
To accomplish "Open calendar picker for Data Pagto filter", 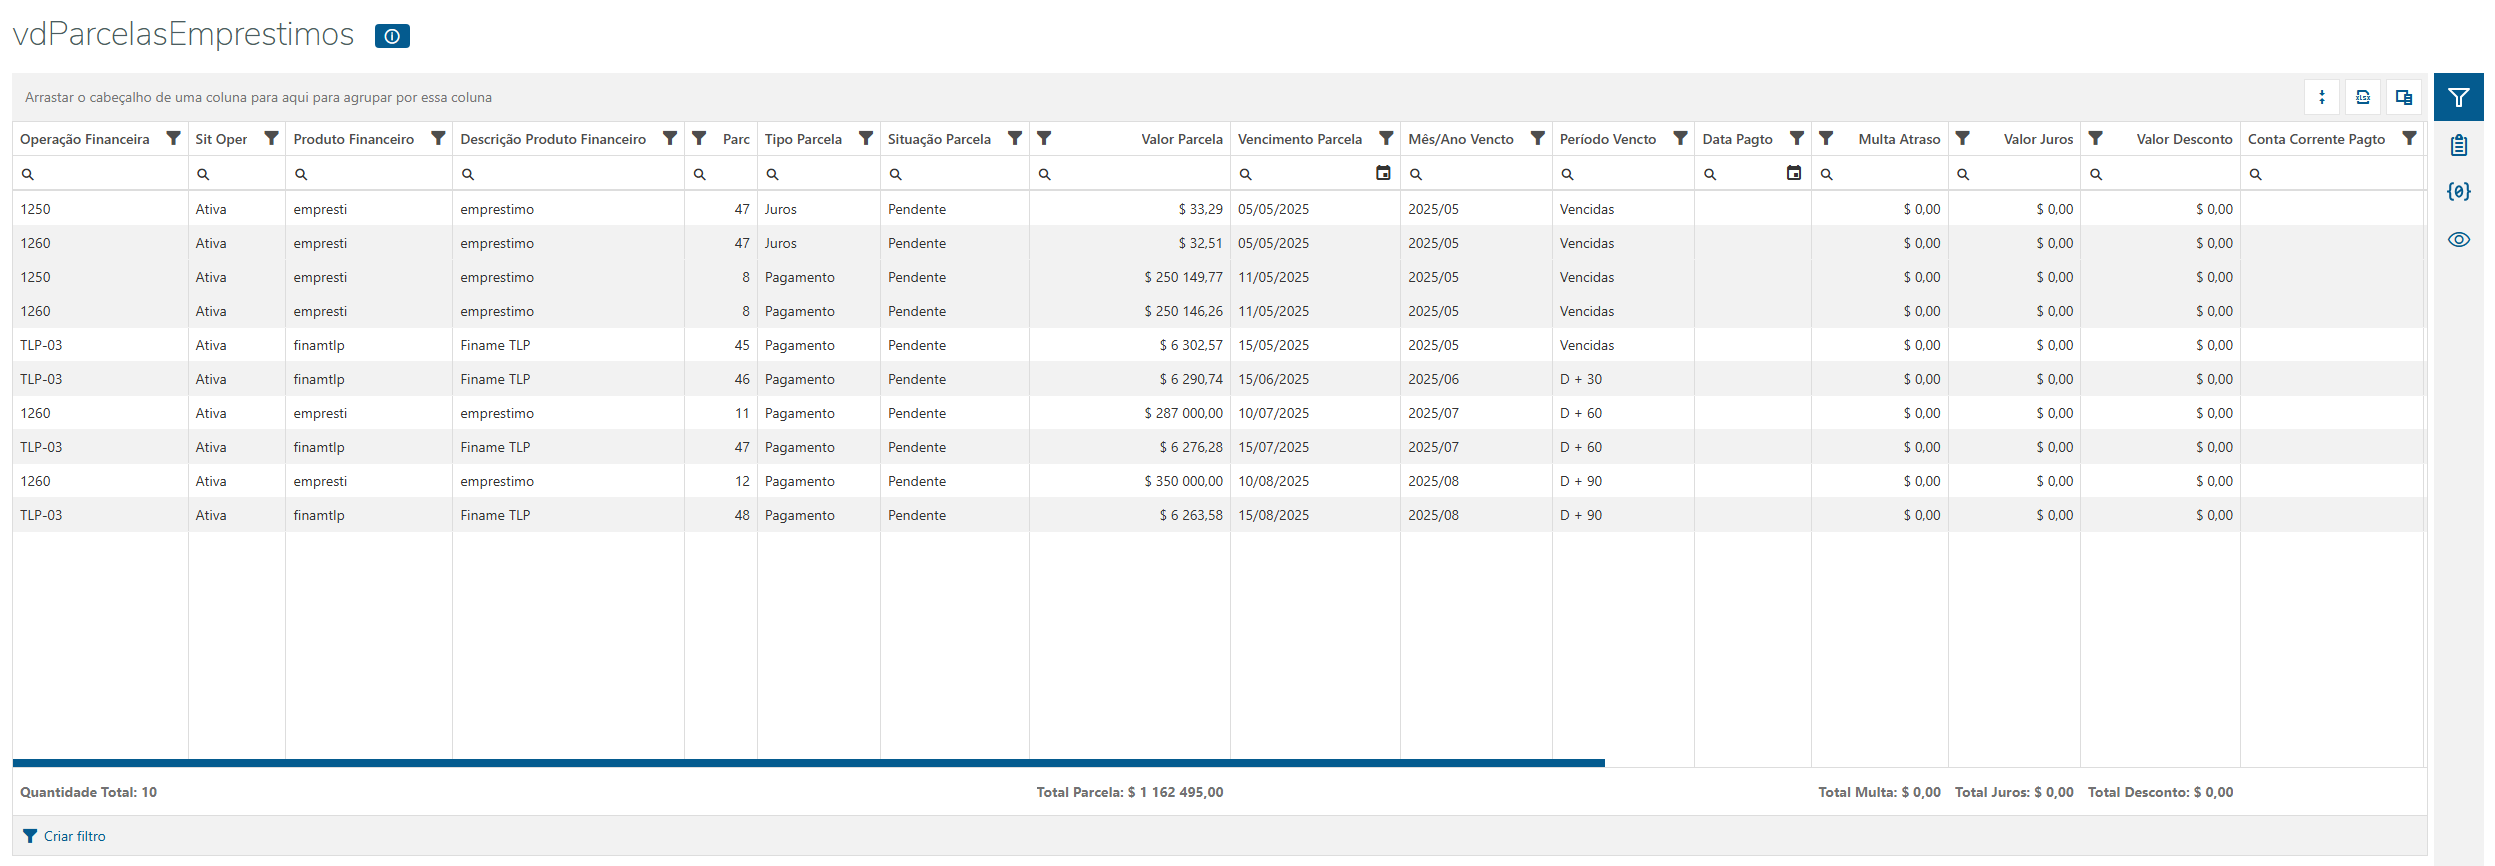I will [x=1794, y=173].
